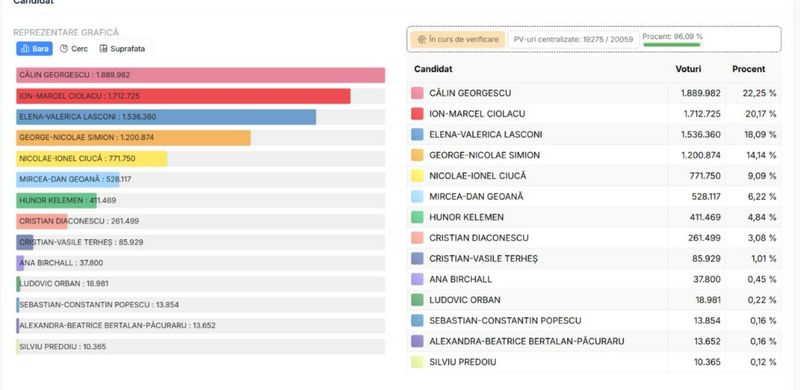Switch to the Suprafata chart view

point(122,48)
